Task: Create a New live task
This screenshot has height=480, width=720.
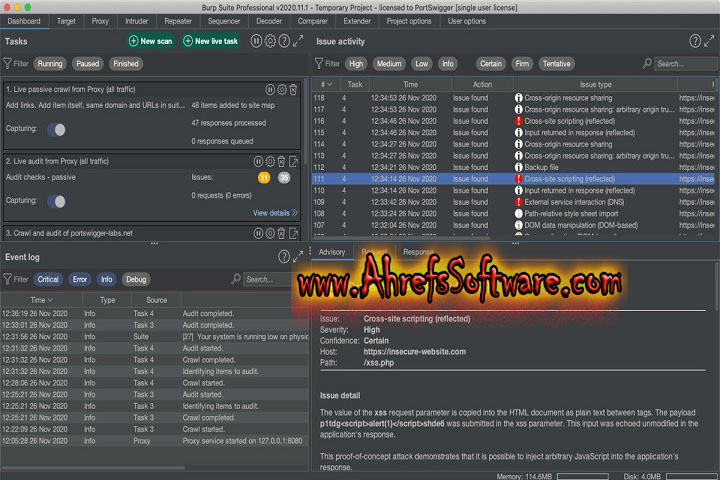Action: click(x=211, y=41)
